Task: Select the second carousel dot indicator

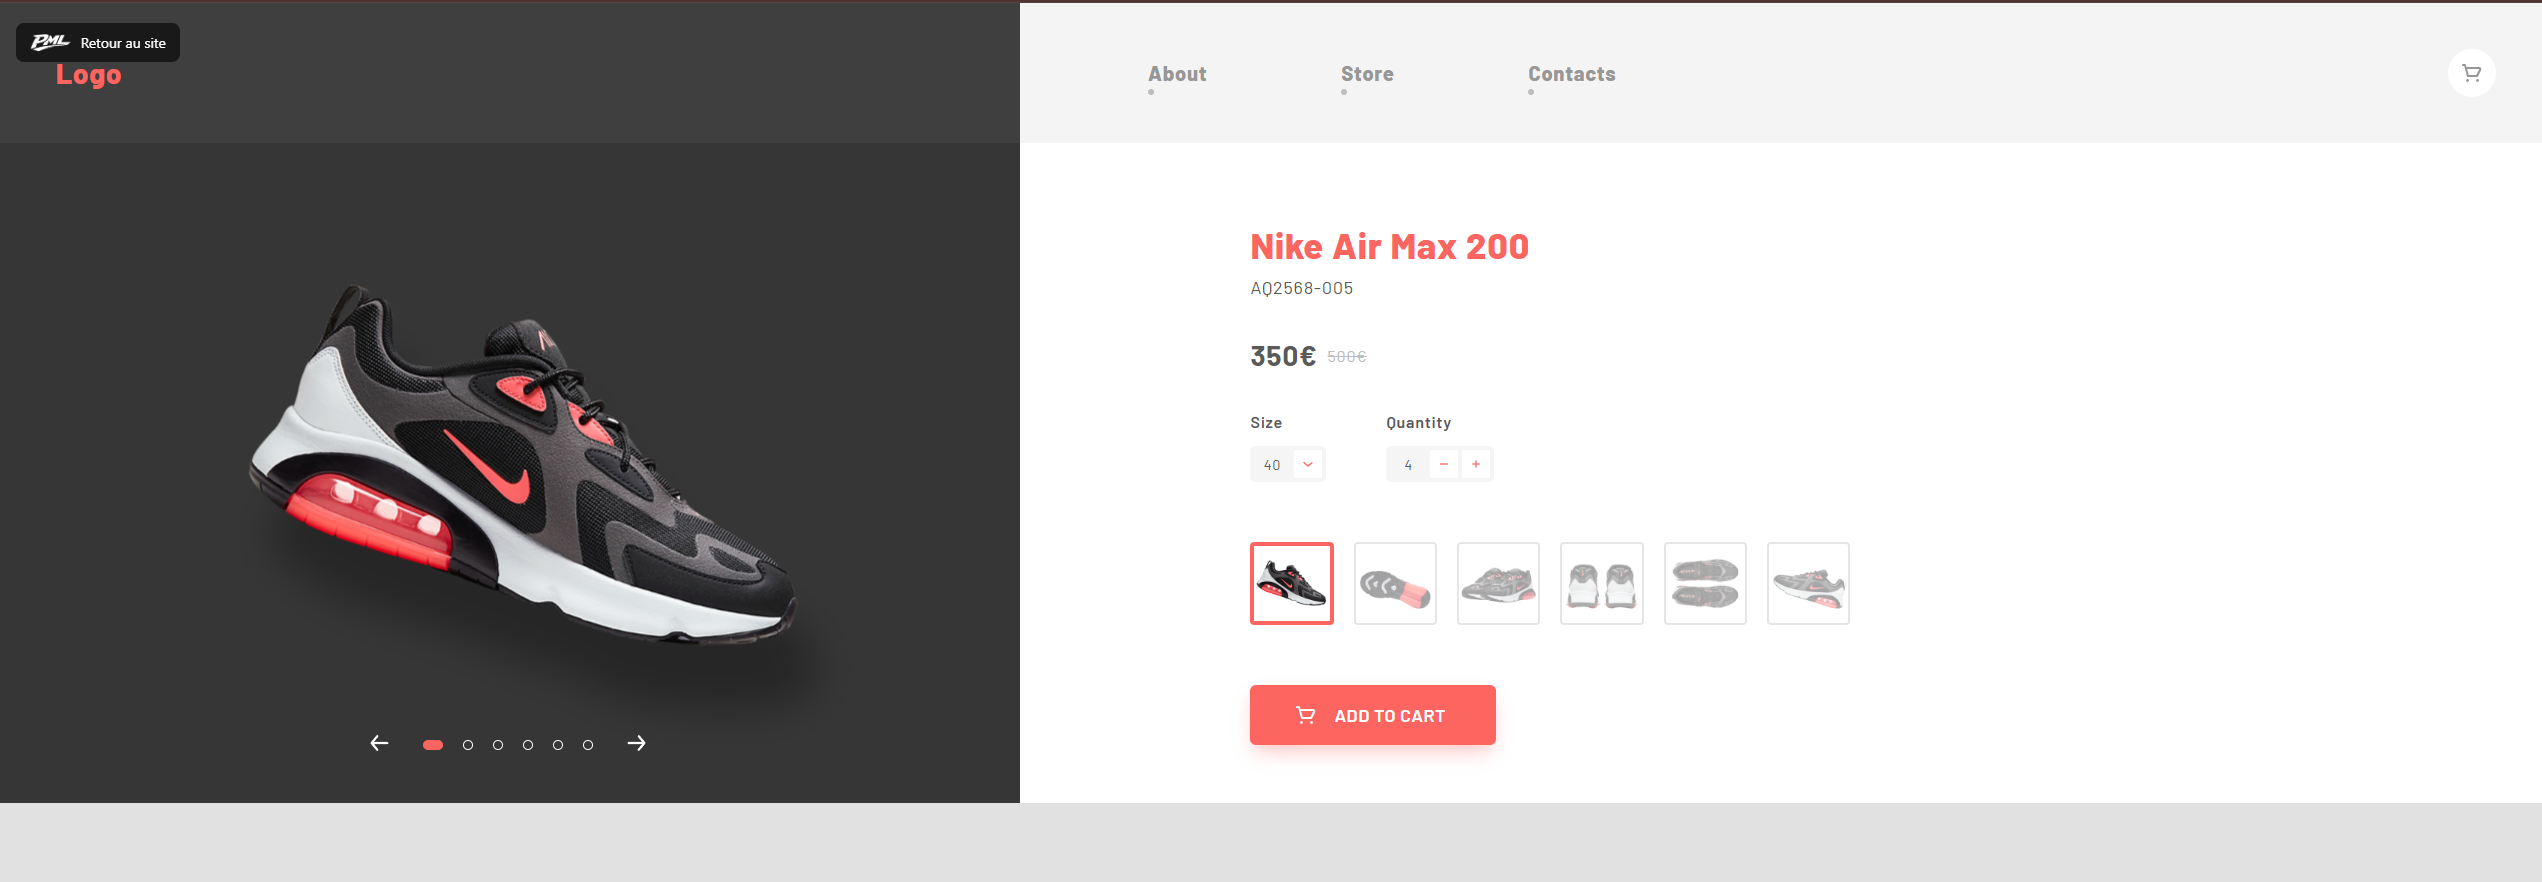Action: pyautogui.click(x=468, y=745)
